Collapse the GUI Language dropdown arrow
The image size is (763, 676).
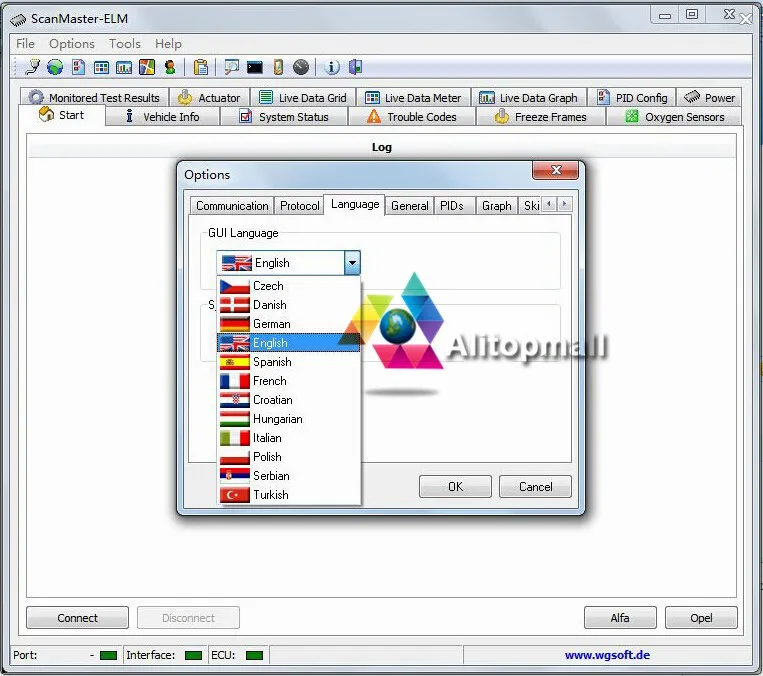coord(352,263)
